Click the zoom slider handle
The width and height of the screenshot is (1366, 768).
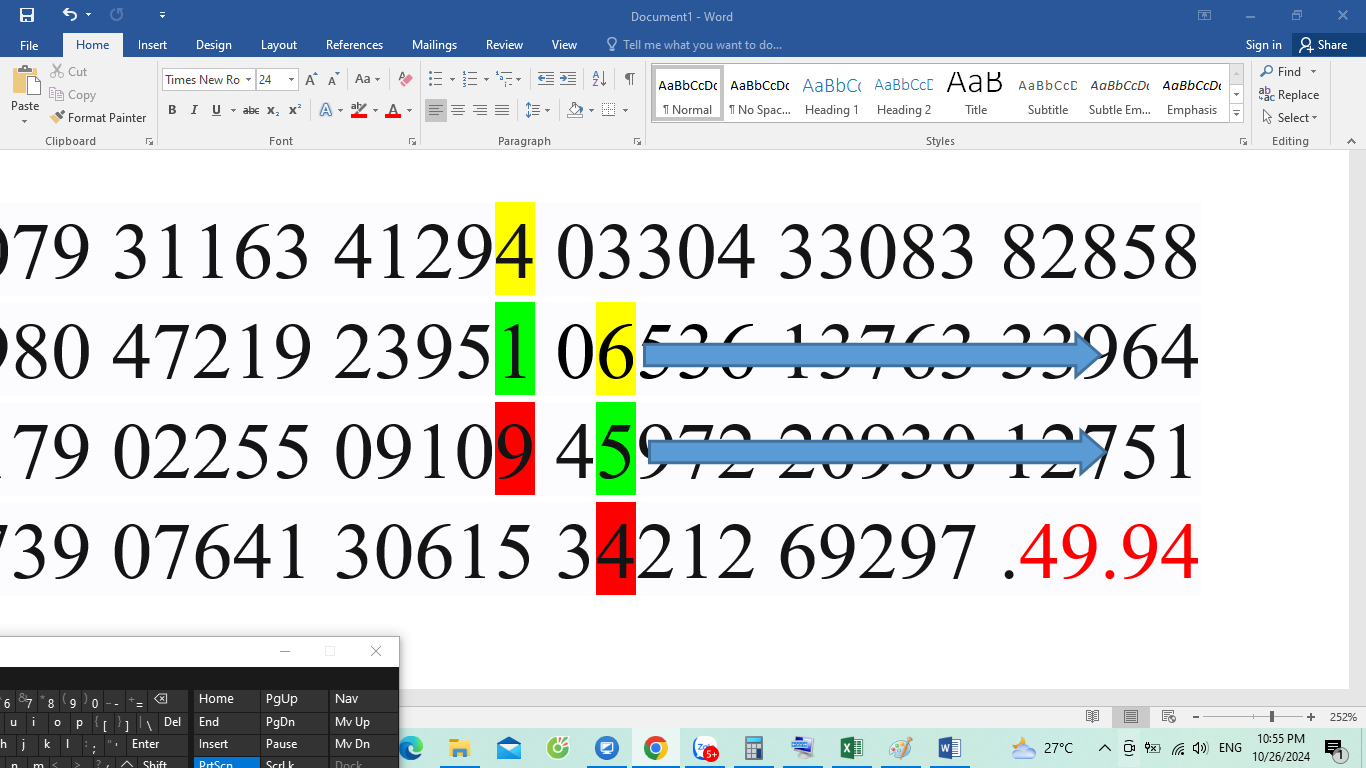[1271, 717]
